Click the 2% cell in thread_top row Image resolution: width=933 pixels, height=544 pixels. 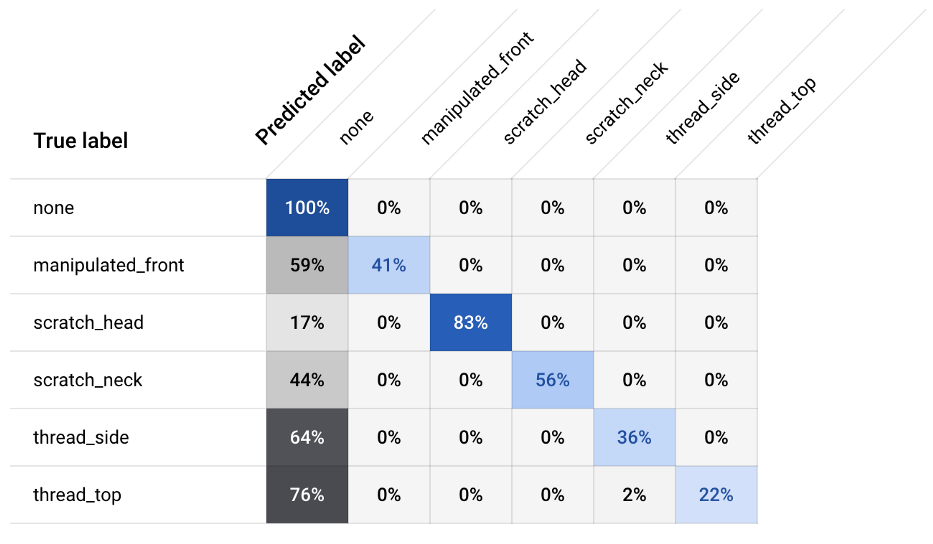coord(634,495)
